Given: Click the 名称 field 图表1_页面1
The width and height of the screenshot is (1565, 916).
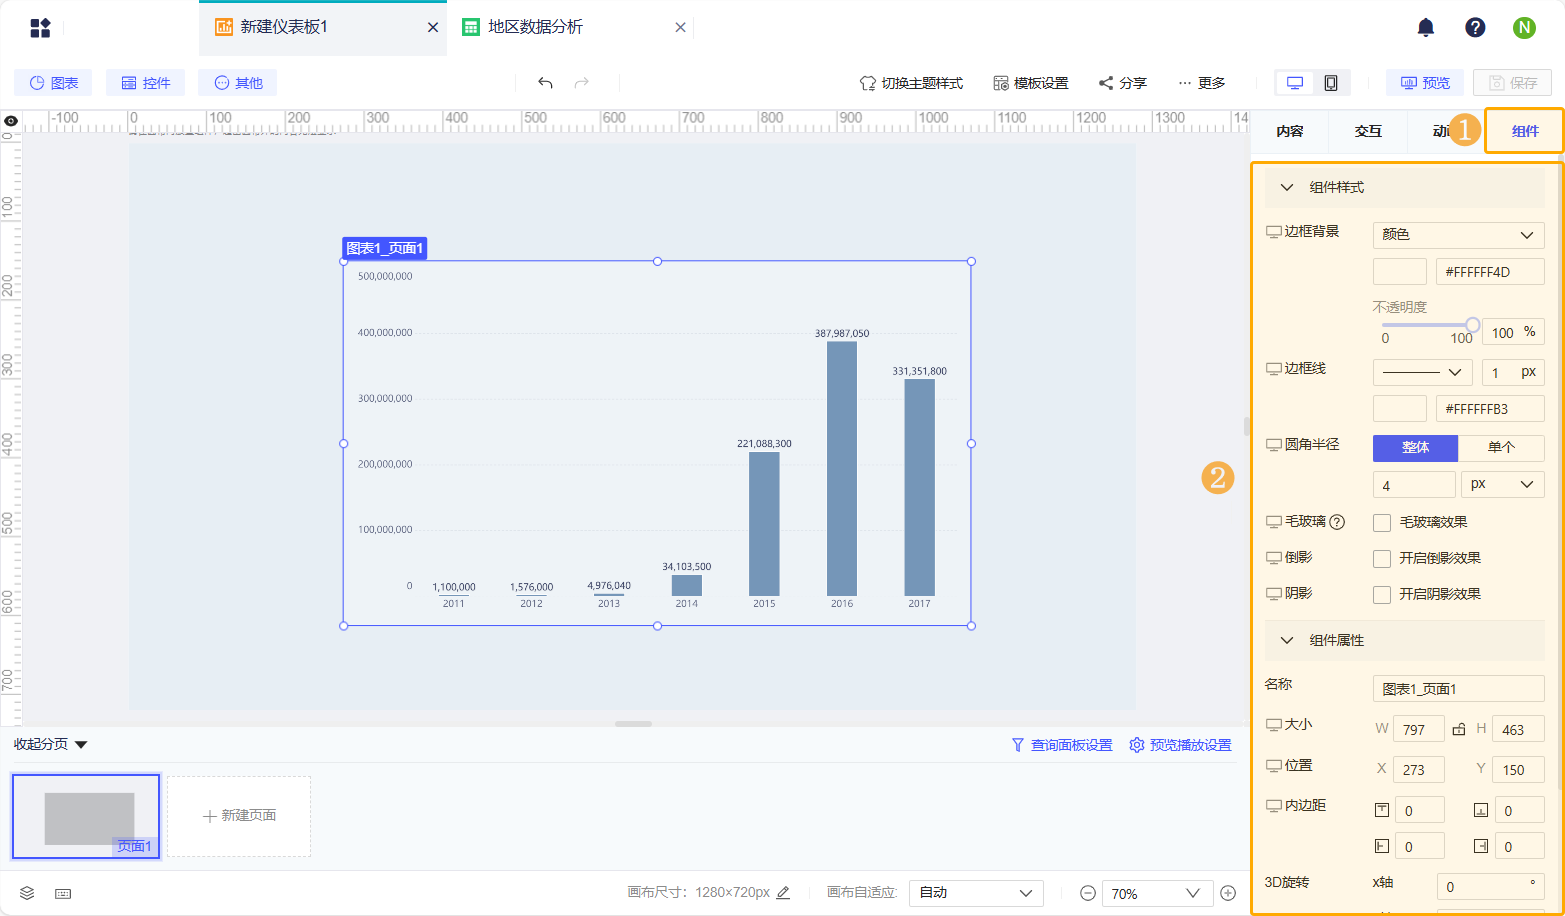Looking at the screenshot, I should [1458, 688].
